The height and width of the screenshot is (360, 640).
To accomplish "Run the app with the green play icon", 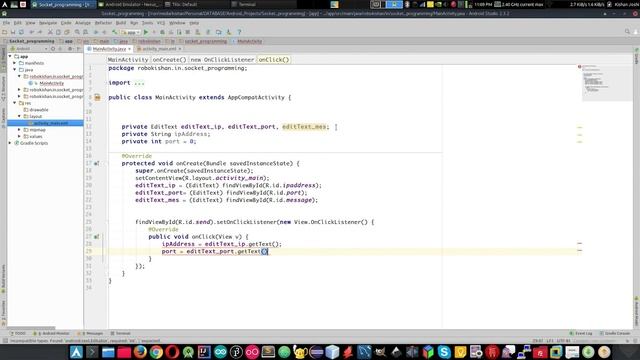I will (x=146, y=32).
